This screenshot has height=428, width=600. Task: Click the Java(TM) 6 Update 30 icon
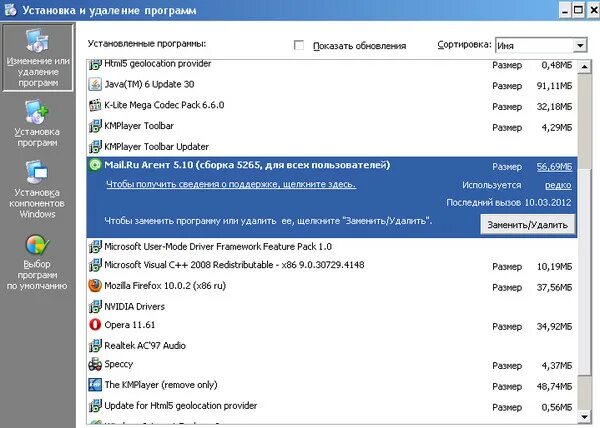coord(95,85)
